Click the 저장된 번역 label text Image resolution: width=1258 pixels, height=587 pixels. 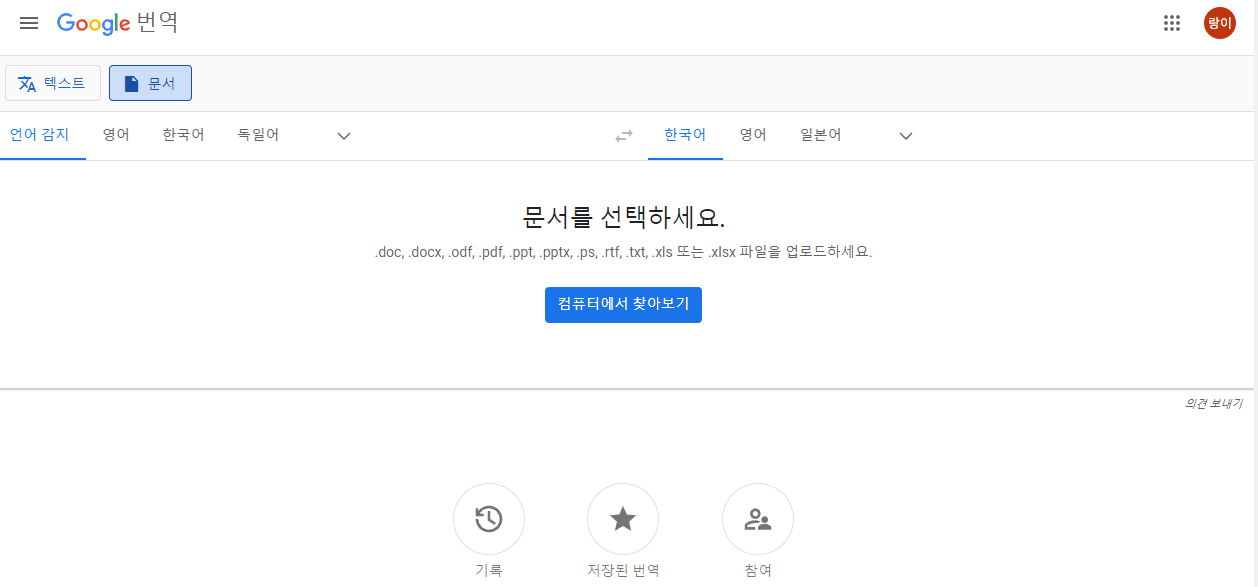click(x=623, y=571)
